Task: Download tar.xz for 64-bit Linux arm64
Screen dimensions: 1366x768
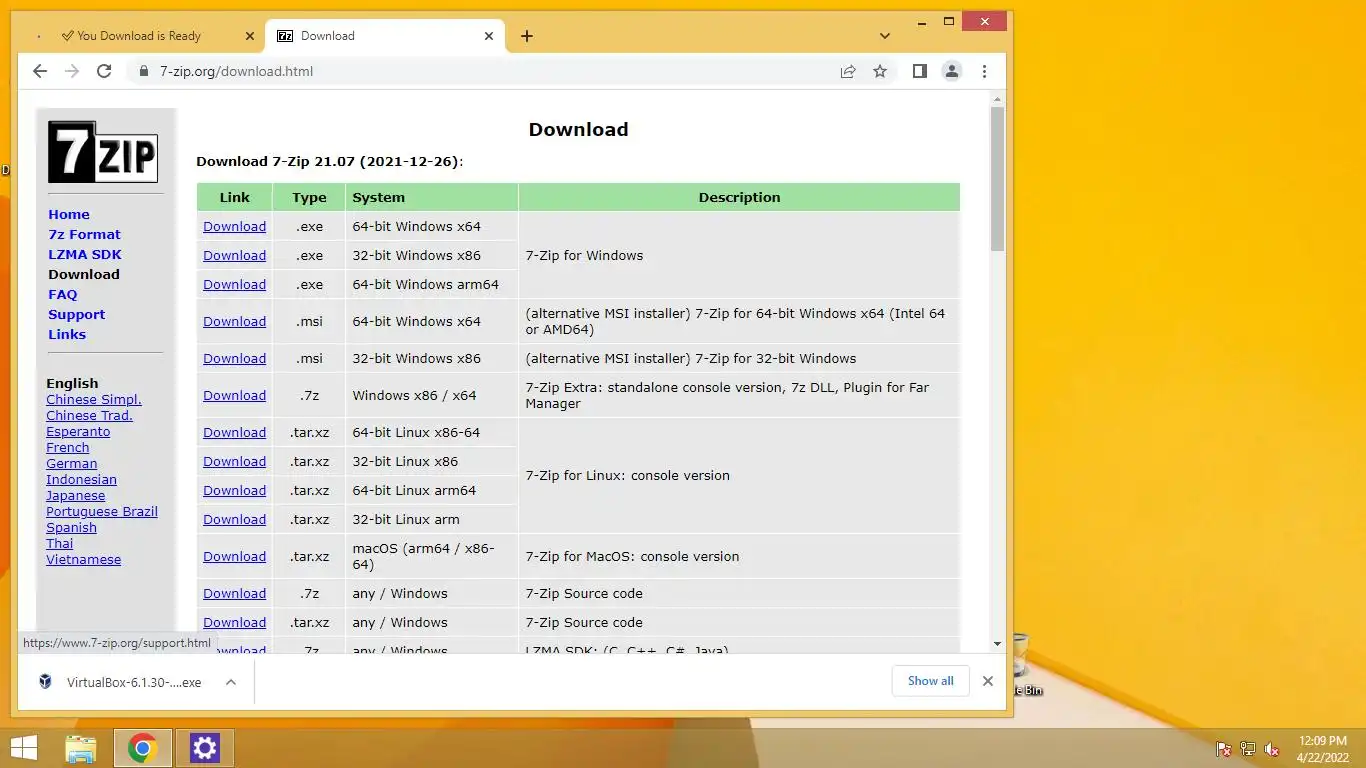Action: tap(234, 490)
